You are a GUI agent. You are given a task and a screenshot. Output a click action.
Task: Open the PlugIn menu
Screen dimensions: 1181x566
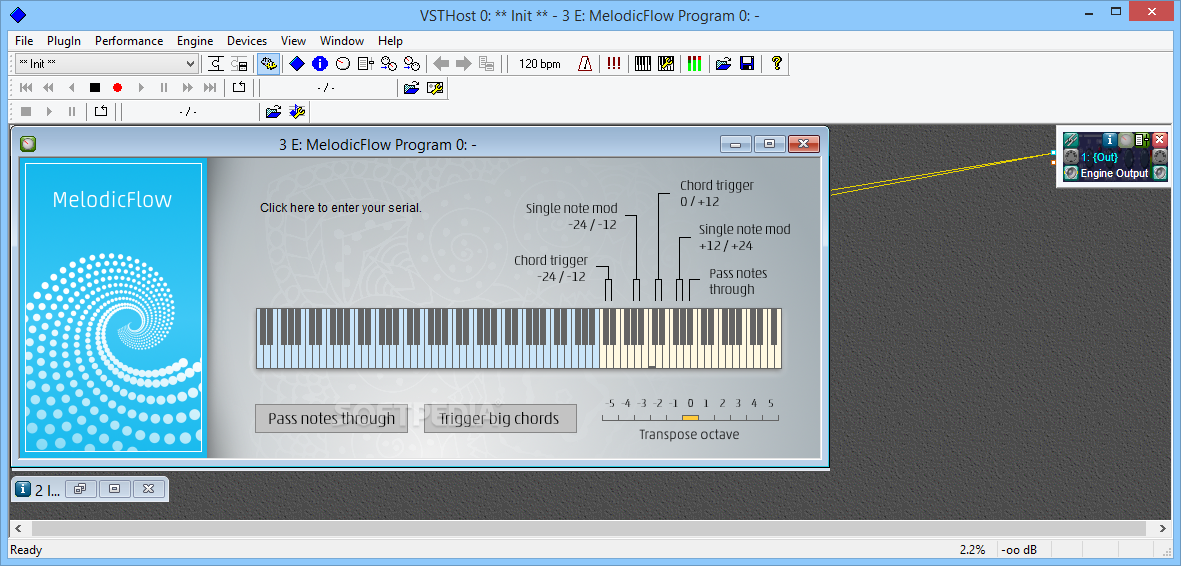(x=64, y=41)
